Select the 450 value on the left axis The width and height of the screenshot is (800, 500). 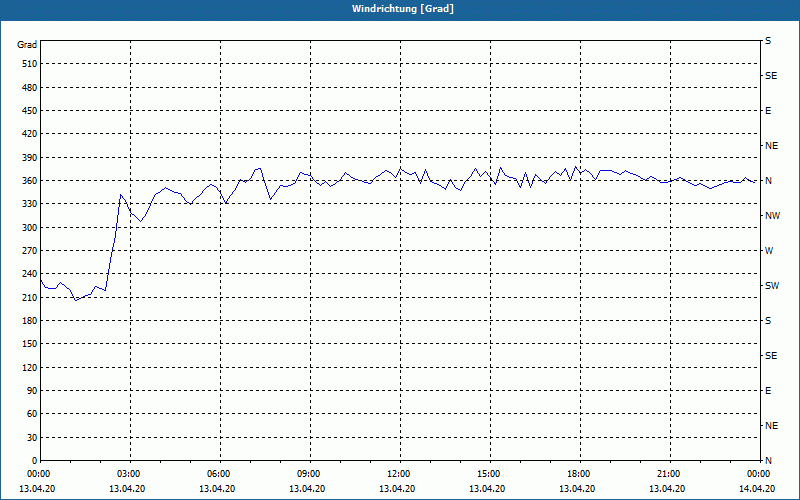[29, 111]
